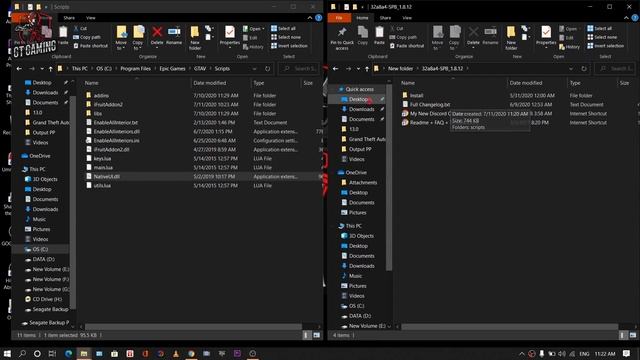Screen dimensions: 640x360
Task: Click Select all in right window
Action: 600,29
